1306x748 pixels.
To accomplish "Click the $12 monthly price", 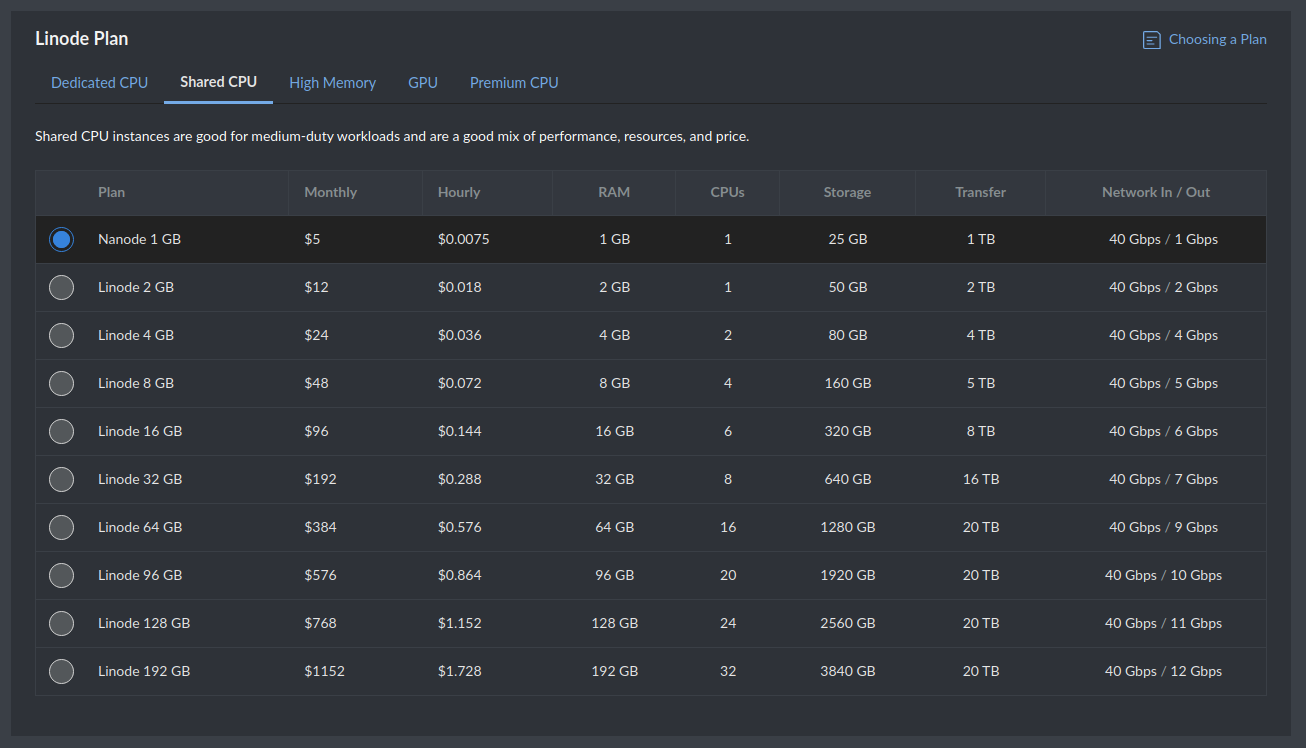I will coord(316,288).
